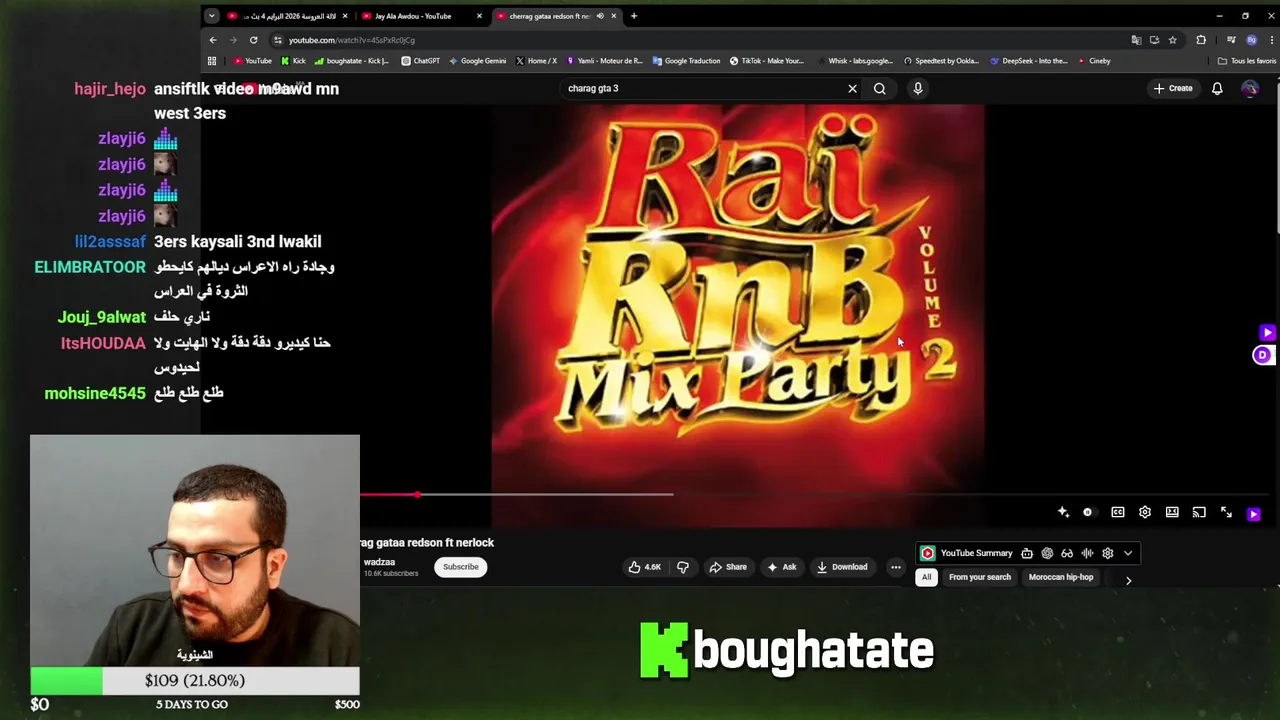Image resolution: width=1280 pixels, height=720 pixels.
Task: View site information icon beside the URL
Action: point(277,40)
